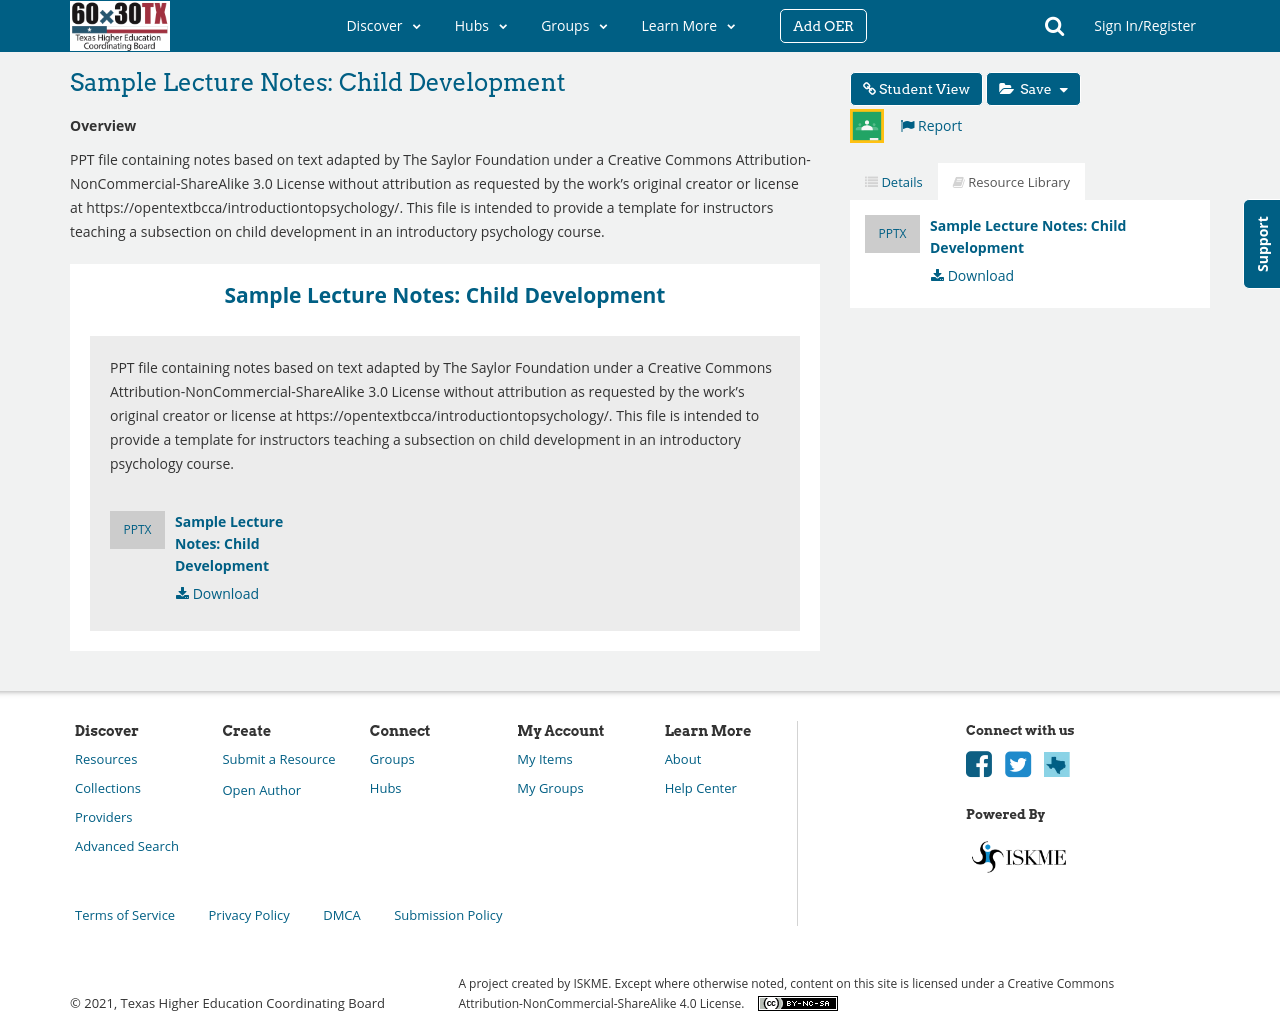1280x1024 pixels.
Task: Open the Groups dropdown menu
Action: tap(574, 26)
